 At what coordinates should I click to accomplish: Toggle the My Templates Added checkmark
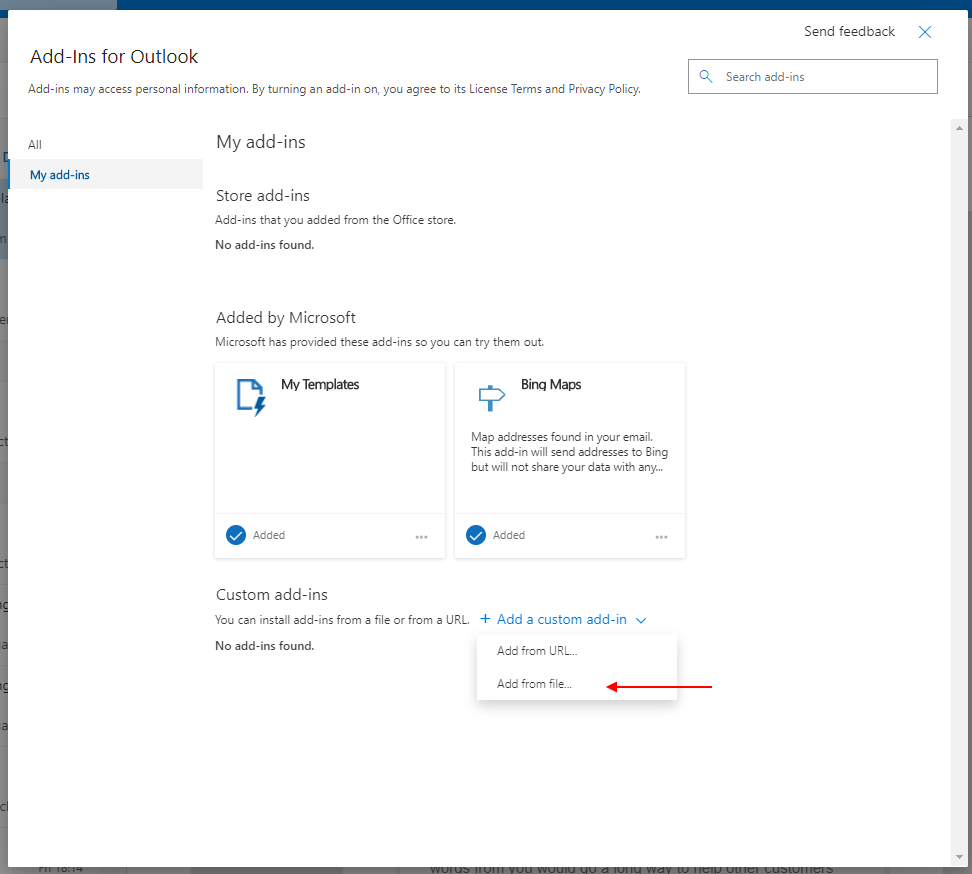pyautogui.click(x=236, y=535)
